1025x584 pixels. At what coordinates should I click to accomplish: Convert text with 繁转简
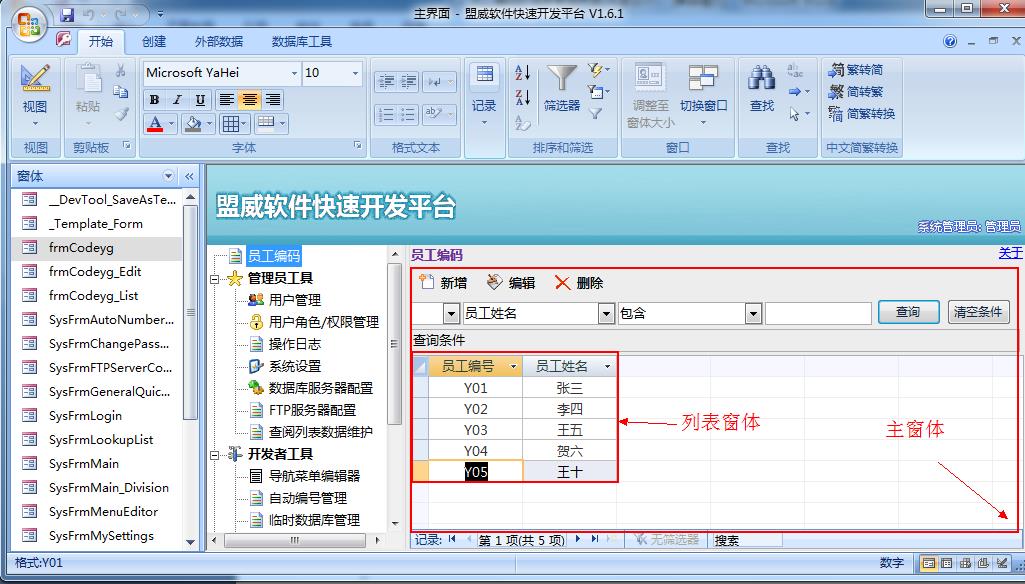(856, 69)
